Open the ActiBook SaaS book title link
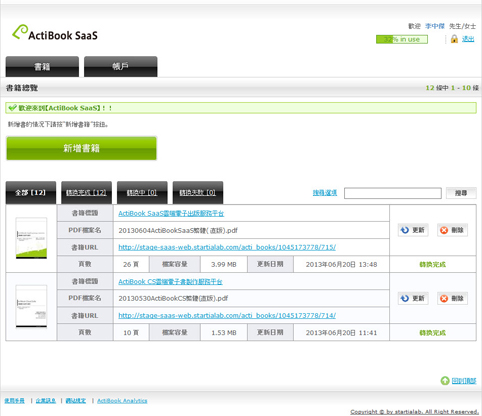The height and width of the screenshot is (416, 482). pos(171,213)
